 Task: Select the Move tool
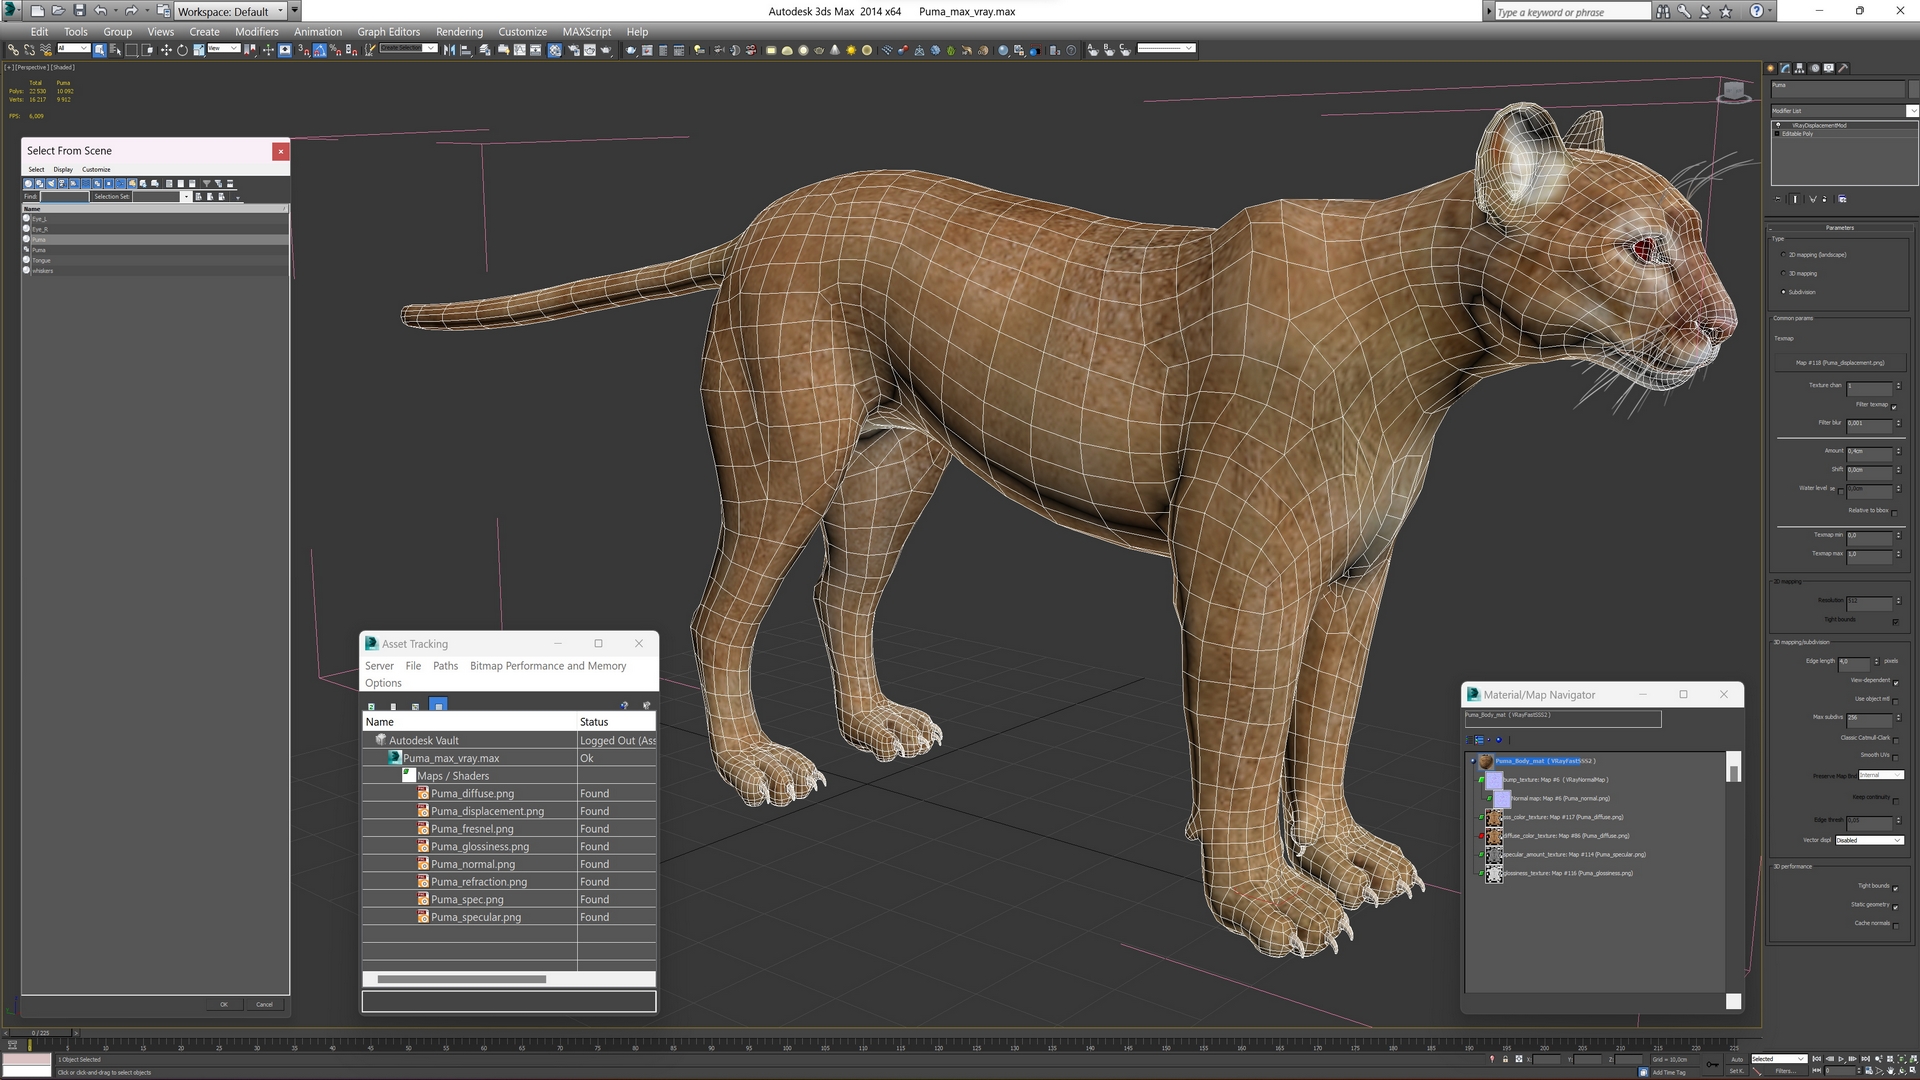[x=166, y=49]
